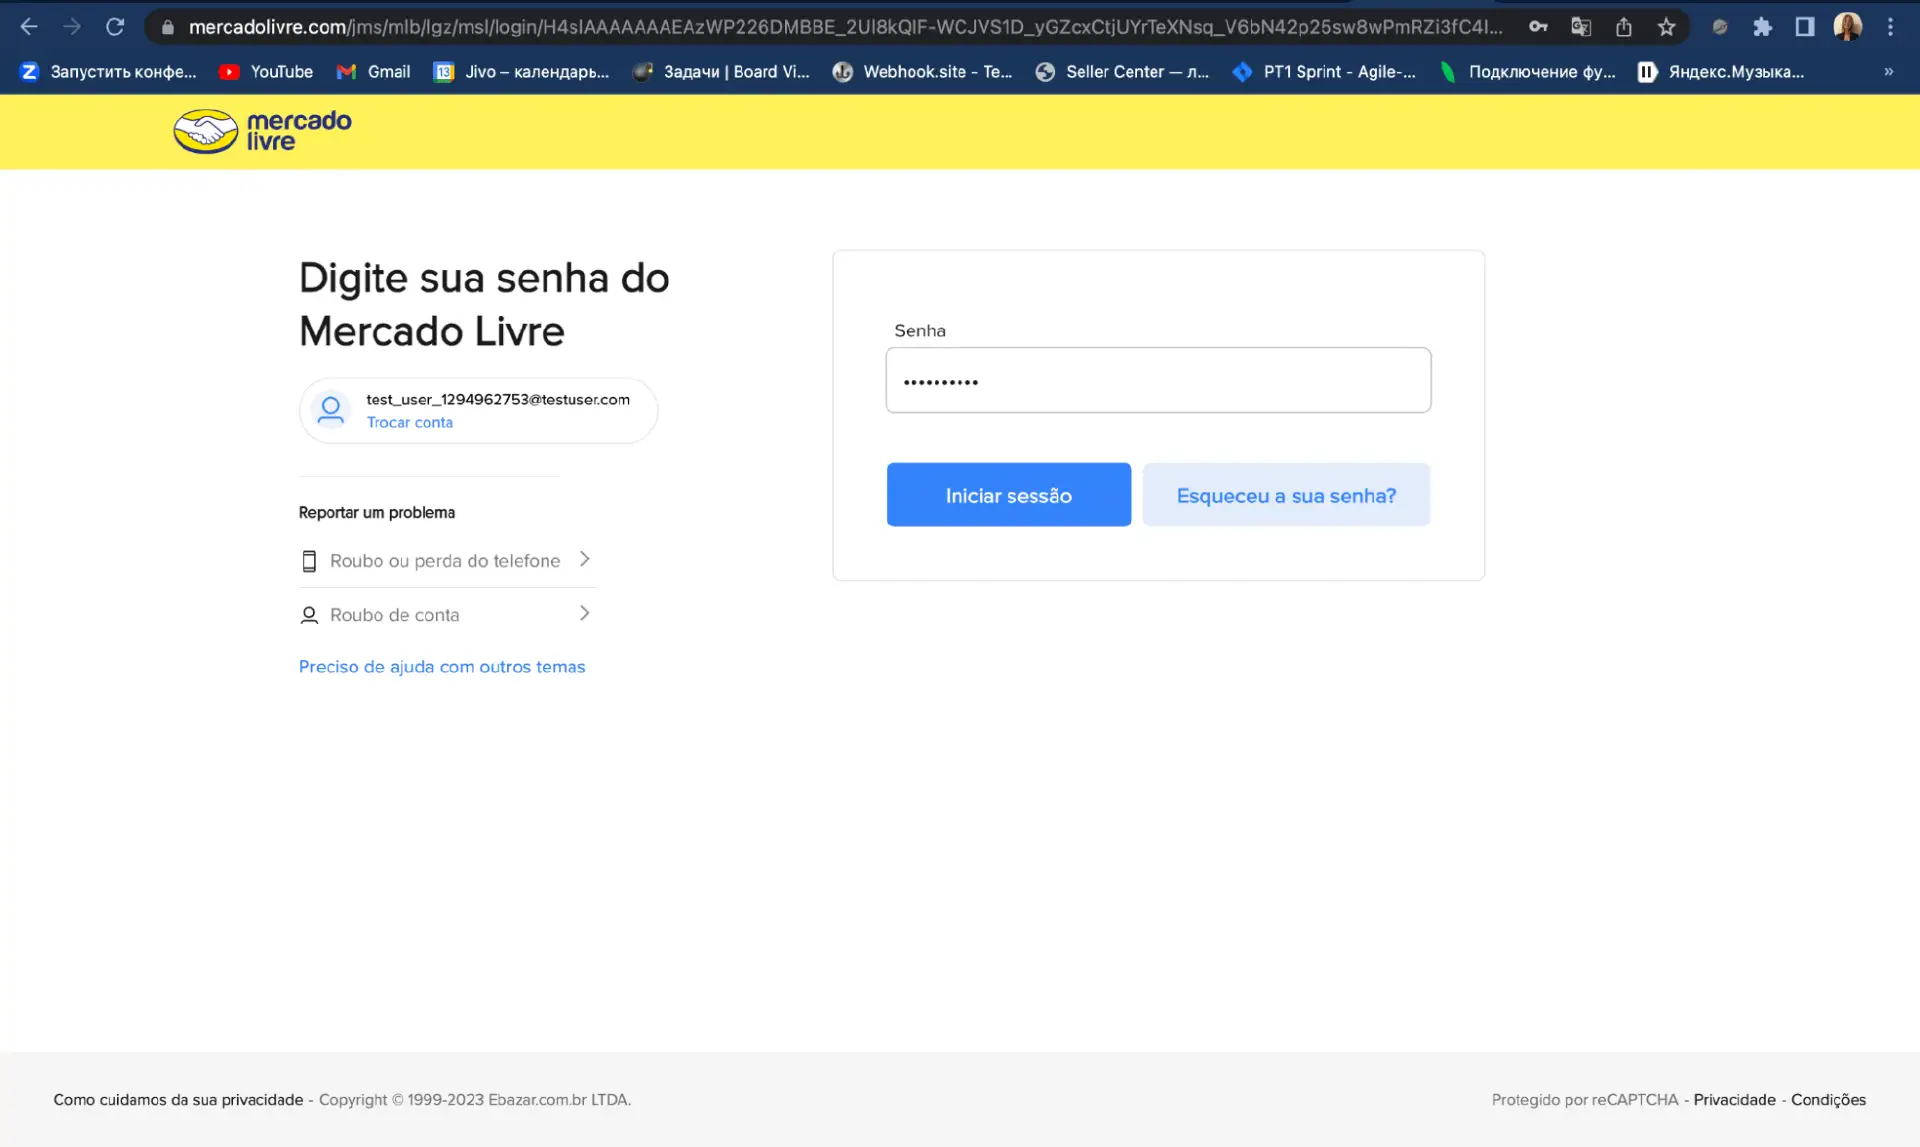The width and height of the screenshot is (1920, 1147).
Task: Expand the Roubo de conta chevron
Action: 585,613
